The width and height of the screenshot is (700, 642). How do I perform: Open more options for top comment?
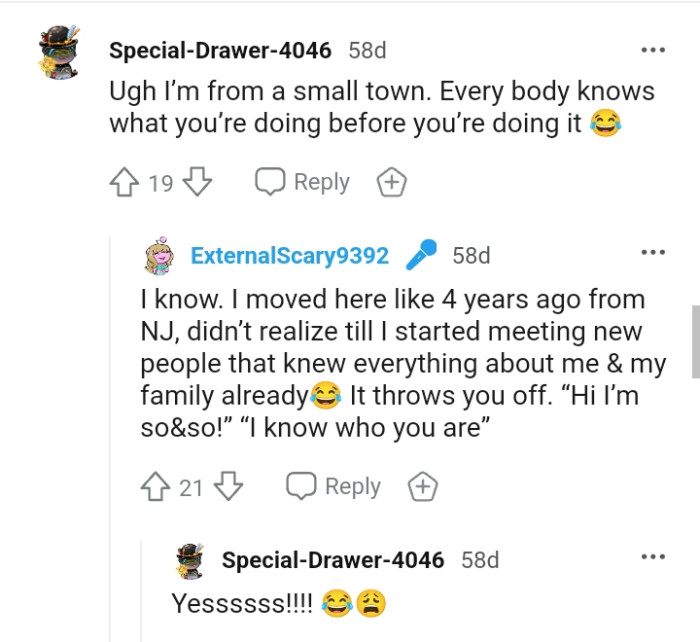click(652, 49)
